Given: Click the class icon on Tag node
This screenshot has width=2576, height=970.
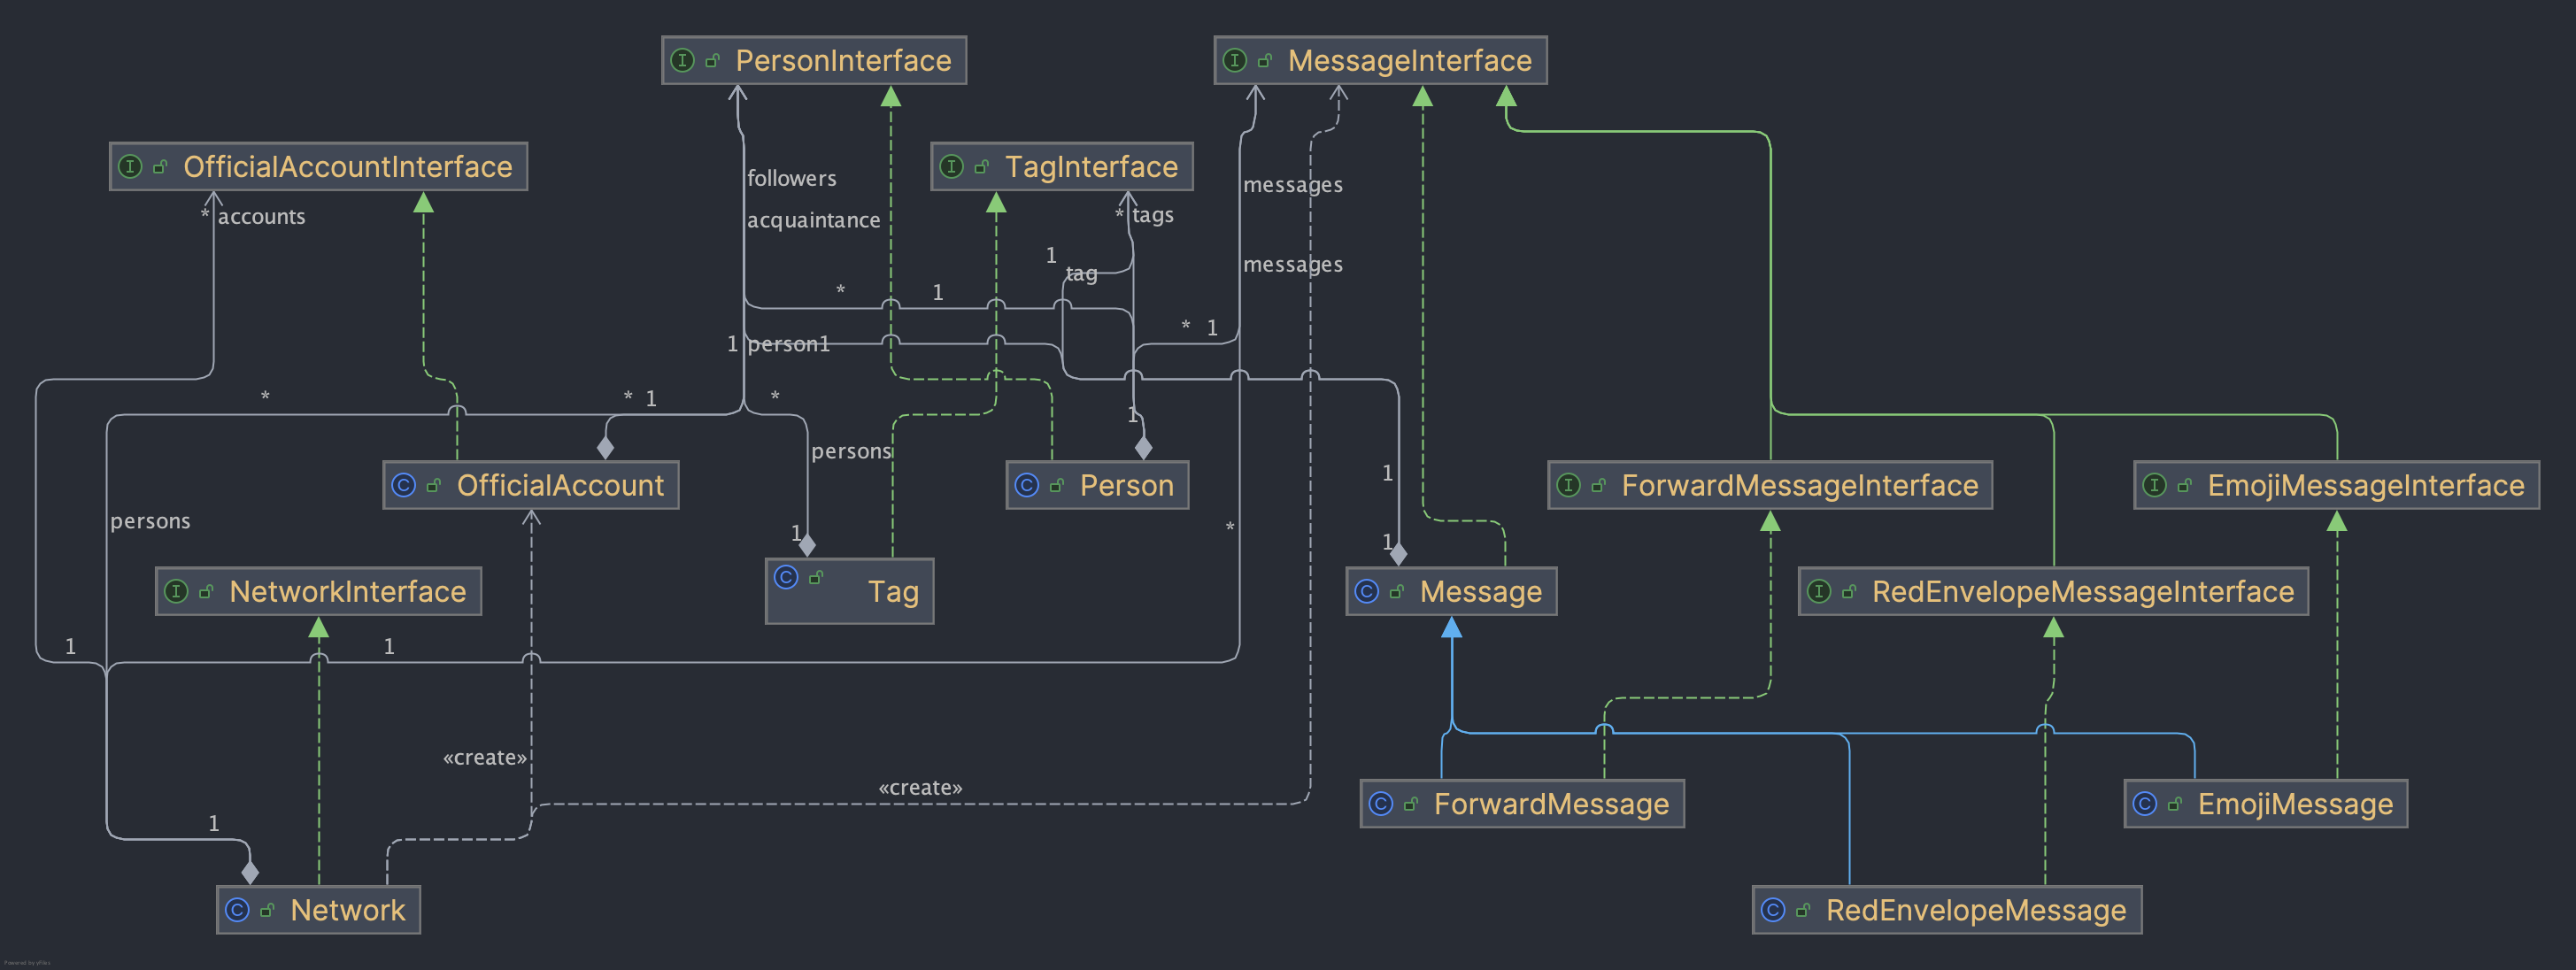Looking at the screenshot, I should [x=786, y=577].
